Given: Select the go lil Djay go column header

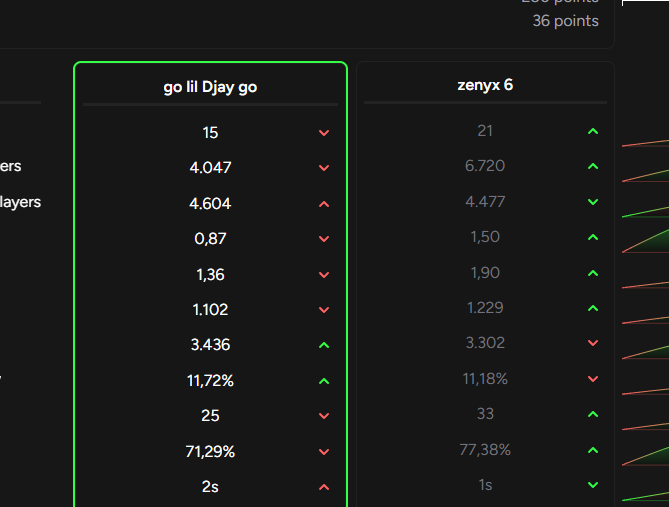Looking at the screenshot, I should pos(210,87).
